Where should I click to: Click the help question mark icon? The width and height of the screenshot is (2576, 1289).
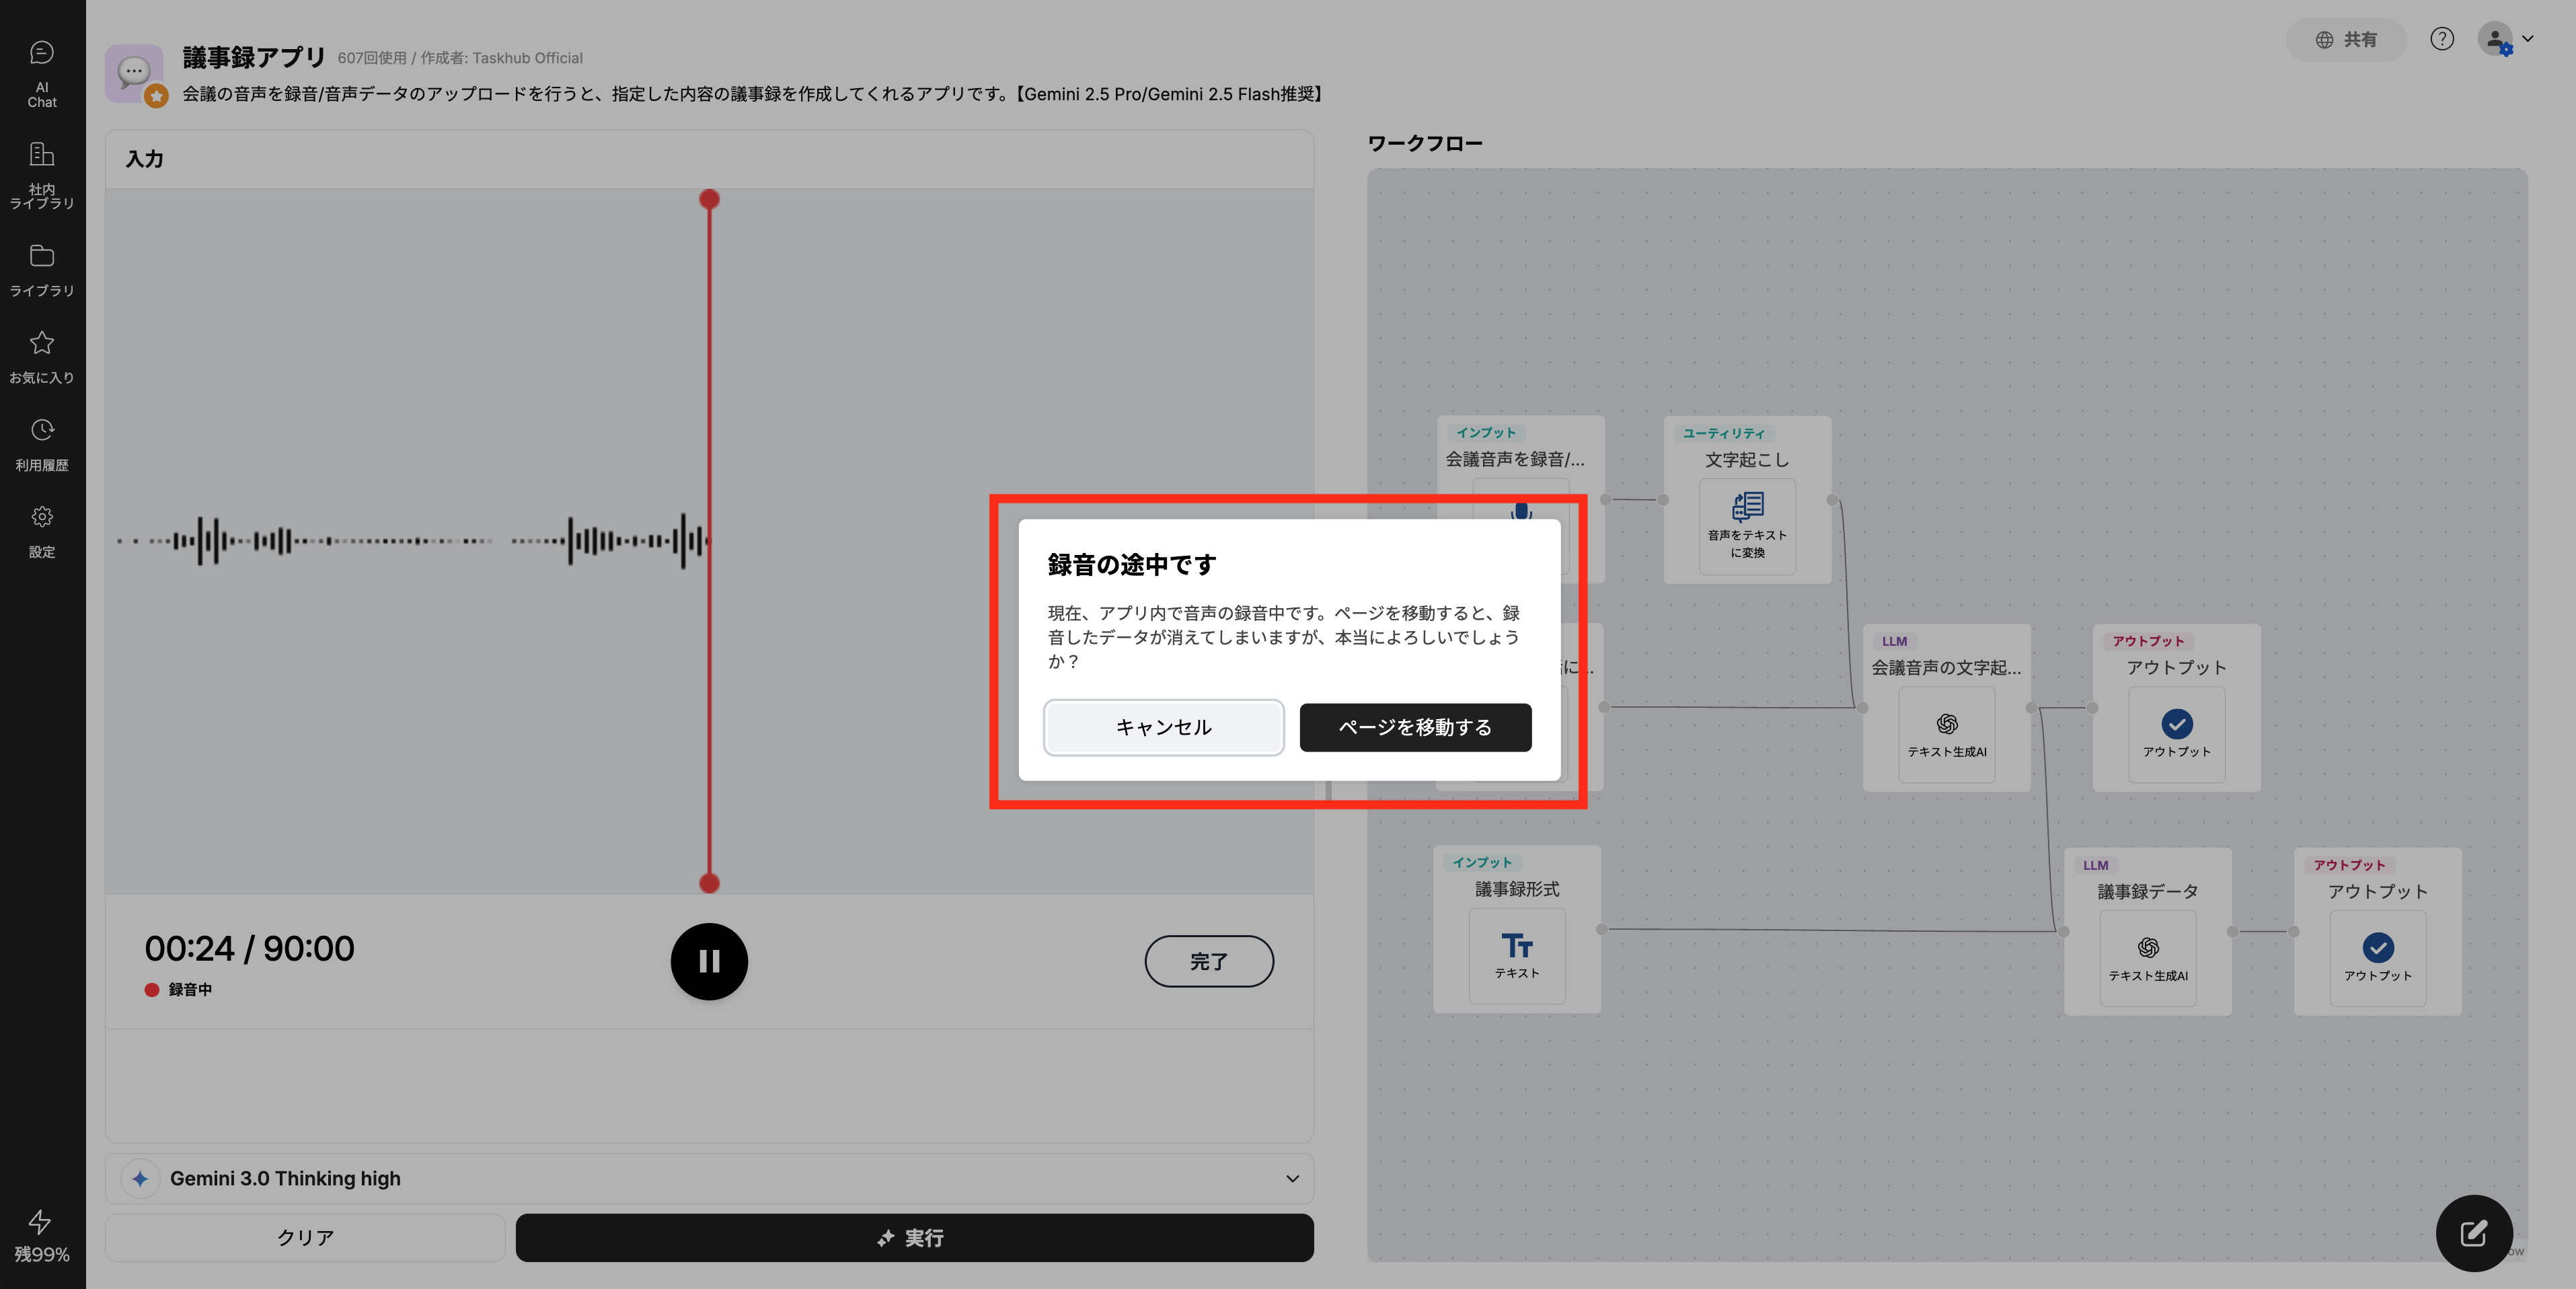click(2441, 39)
